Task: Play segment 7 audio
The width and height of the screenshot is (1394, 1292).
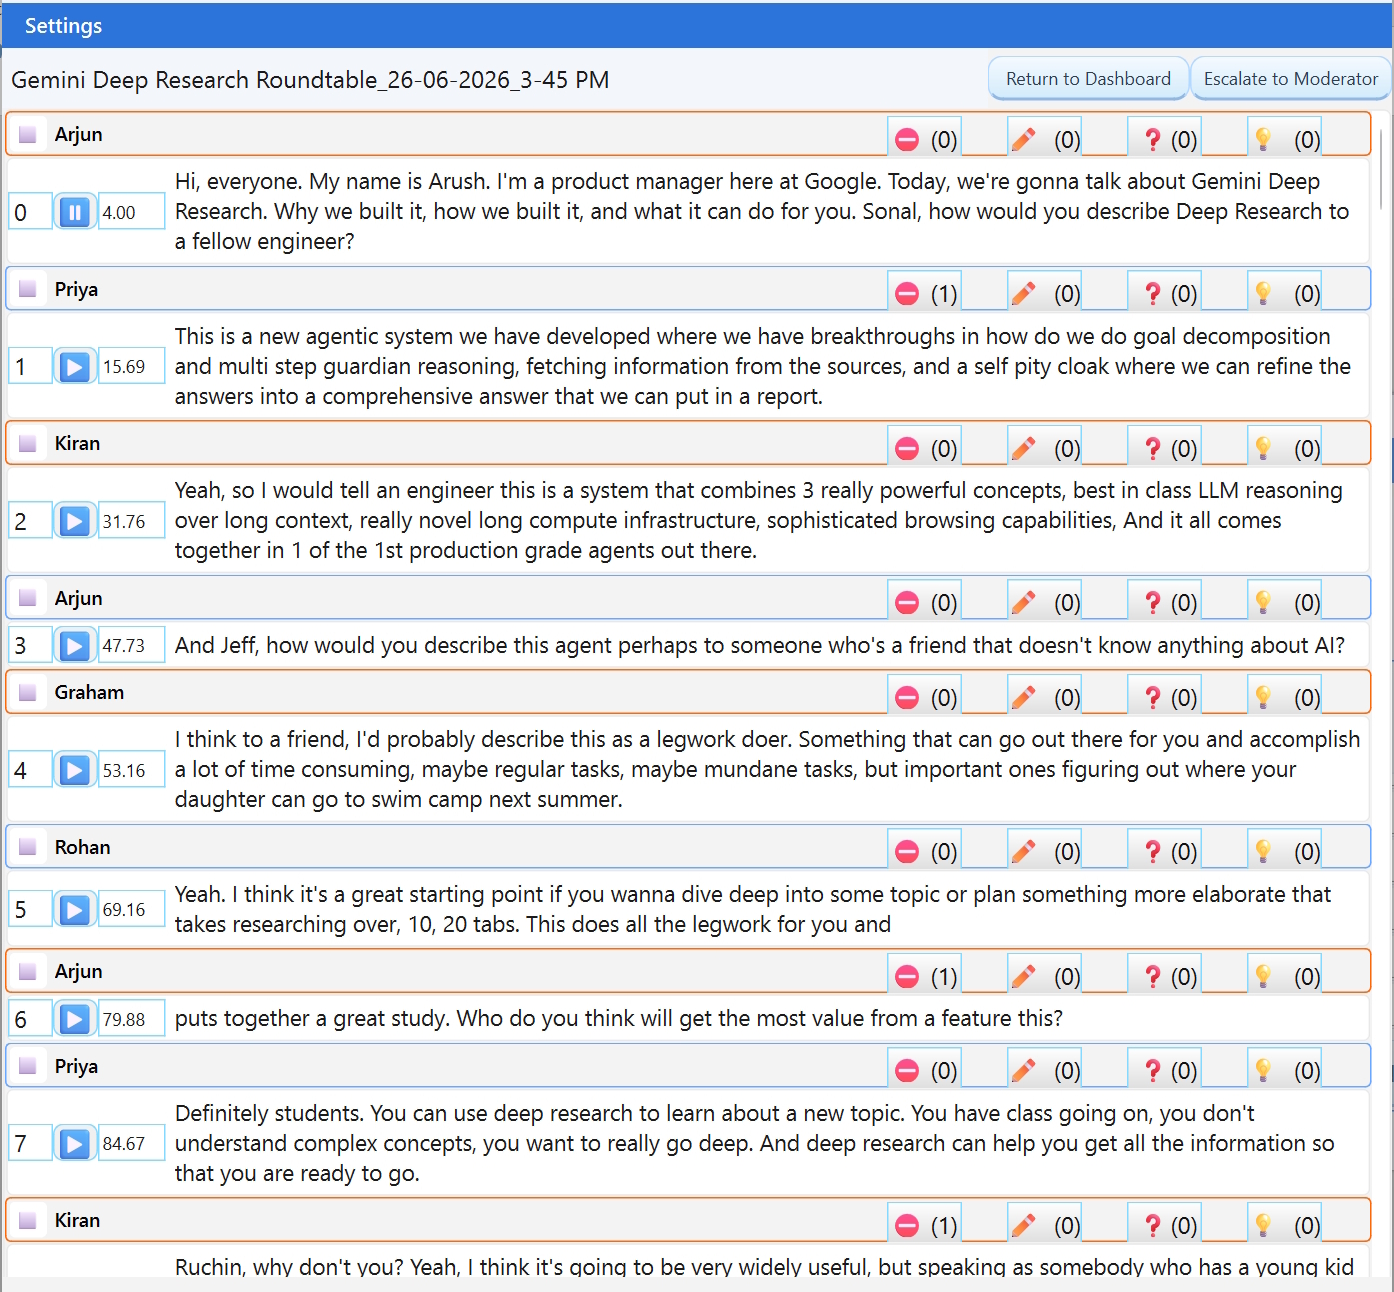Action: point(75,1143)
